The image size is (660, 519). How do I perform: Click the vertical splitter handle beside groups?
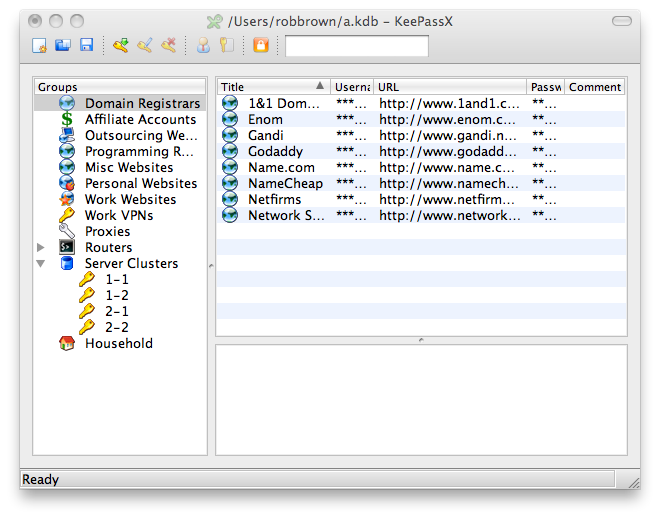pos(211,266)
